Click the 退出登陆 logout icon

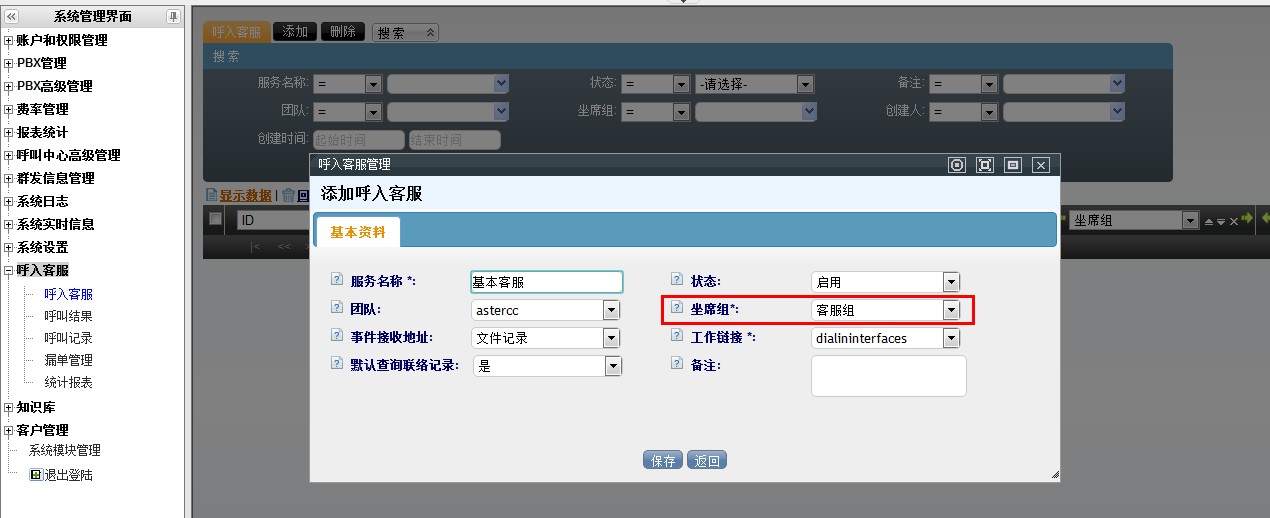point(36,475)
